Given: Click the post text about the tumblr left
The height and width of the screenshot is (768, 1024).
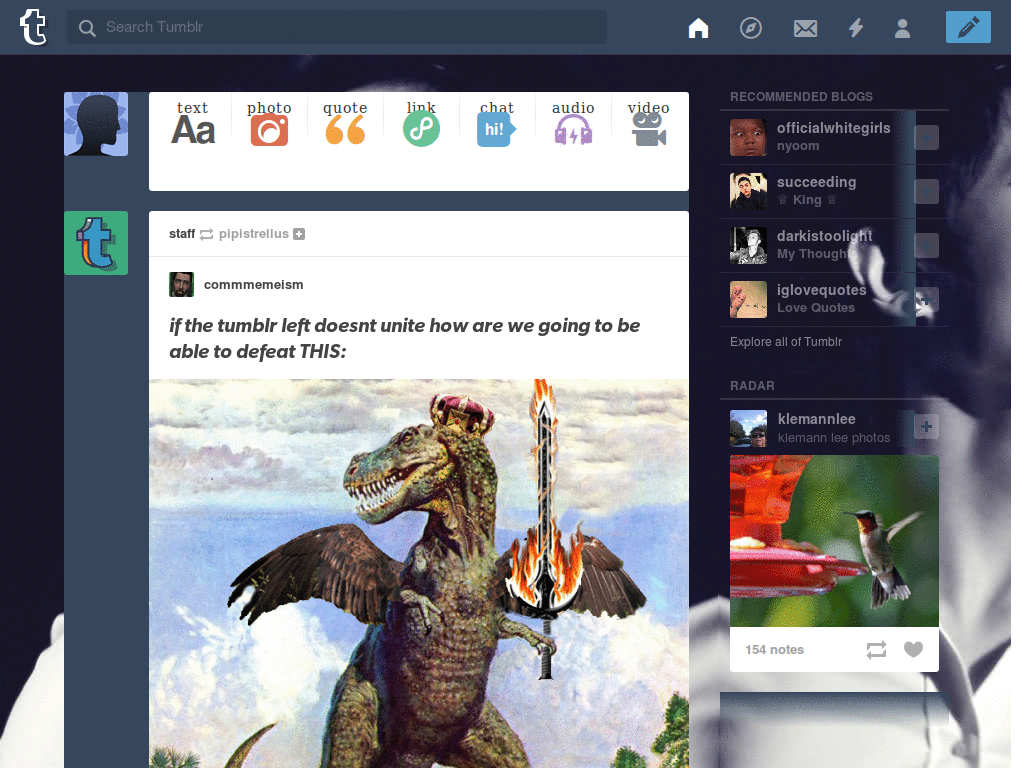Looking at the screenshot, I should [x=404, y=338].
